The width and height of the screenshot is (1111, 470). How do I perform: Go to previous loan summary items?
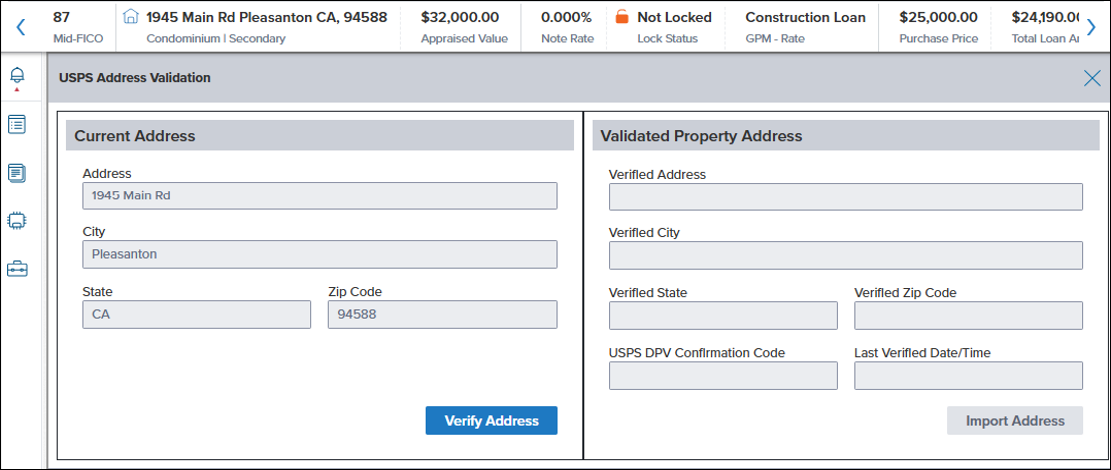pyautogui.click(x=21, y=27)
